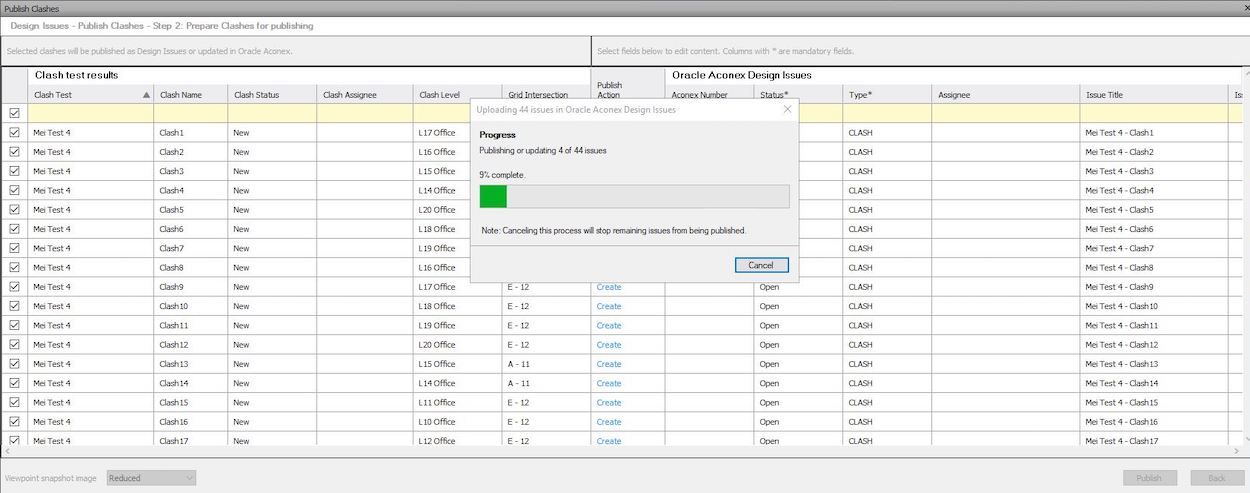The height and width of the screenshot is (493, 1250).
Task: Toggle the select-all checkbox in yellow row
Action: (x=14, y=113)
